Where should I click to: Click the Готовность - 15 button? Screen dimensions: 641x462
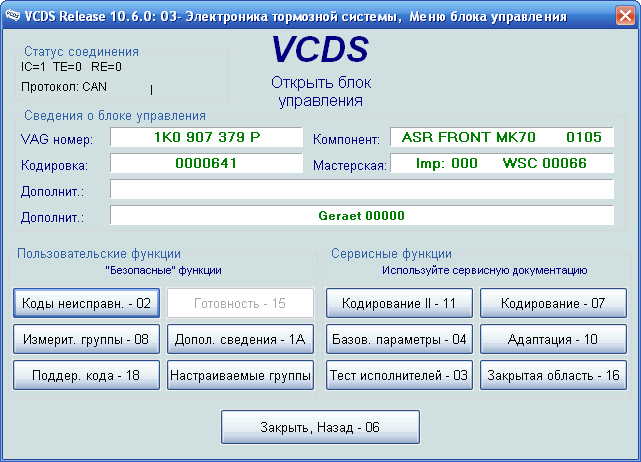tap(240, 303)
